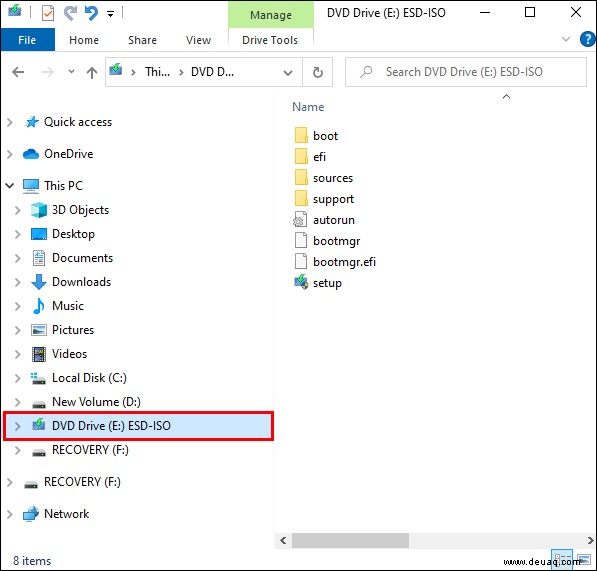Click the horizontal scrollbar thumb
Screen dimensions: 597x571
tap(350, 540)
